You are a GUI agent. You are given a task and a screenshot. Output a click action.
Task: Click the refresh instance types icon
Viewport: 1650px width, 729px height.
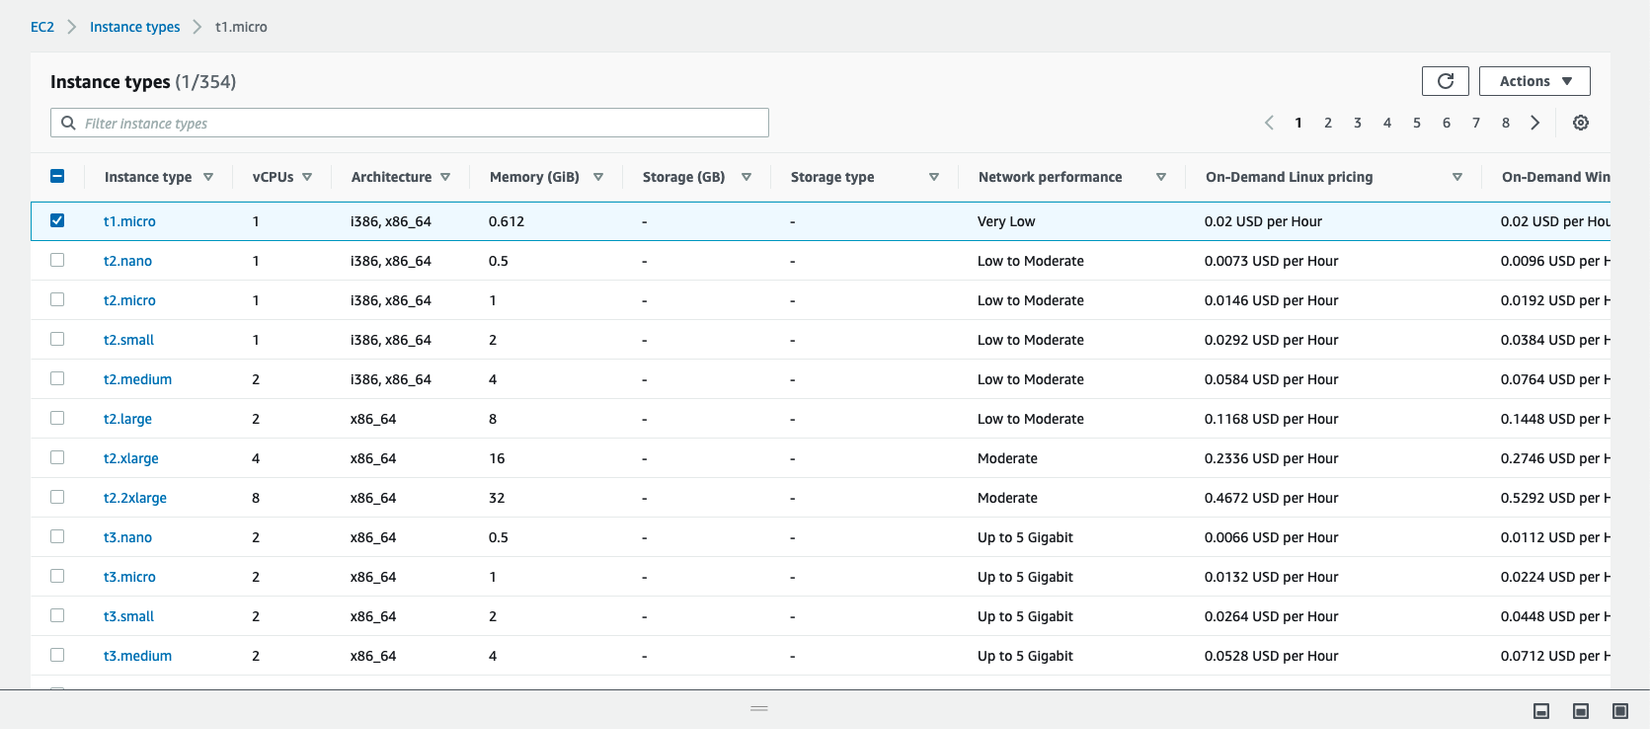(1445, 81)
